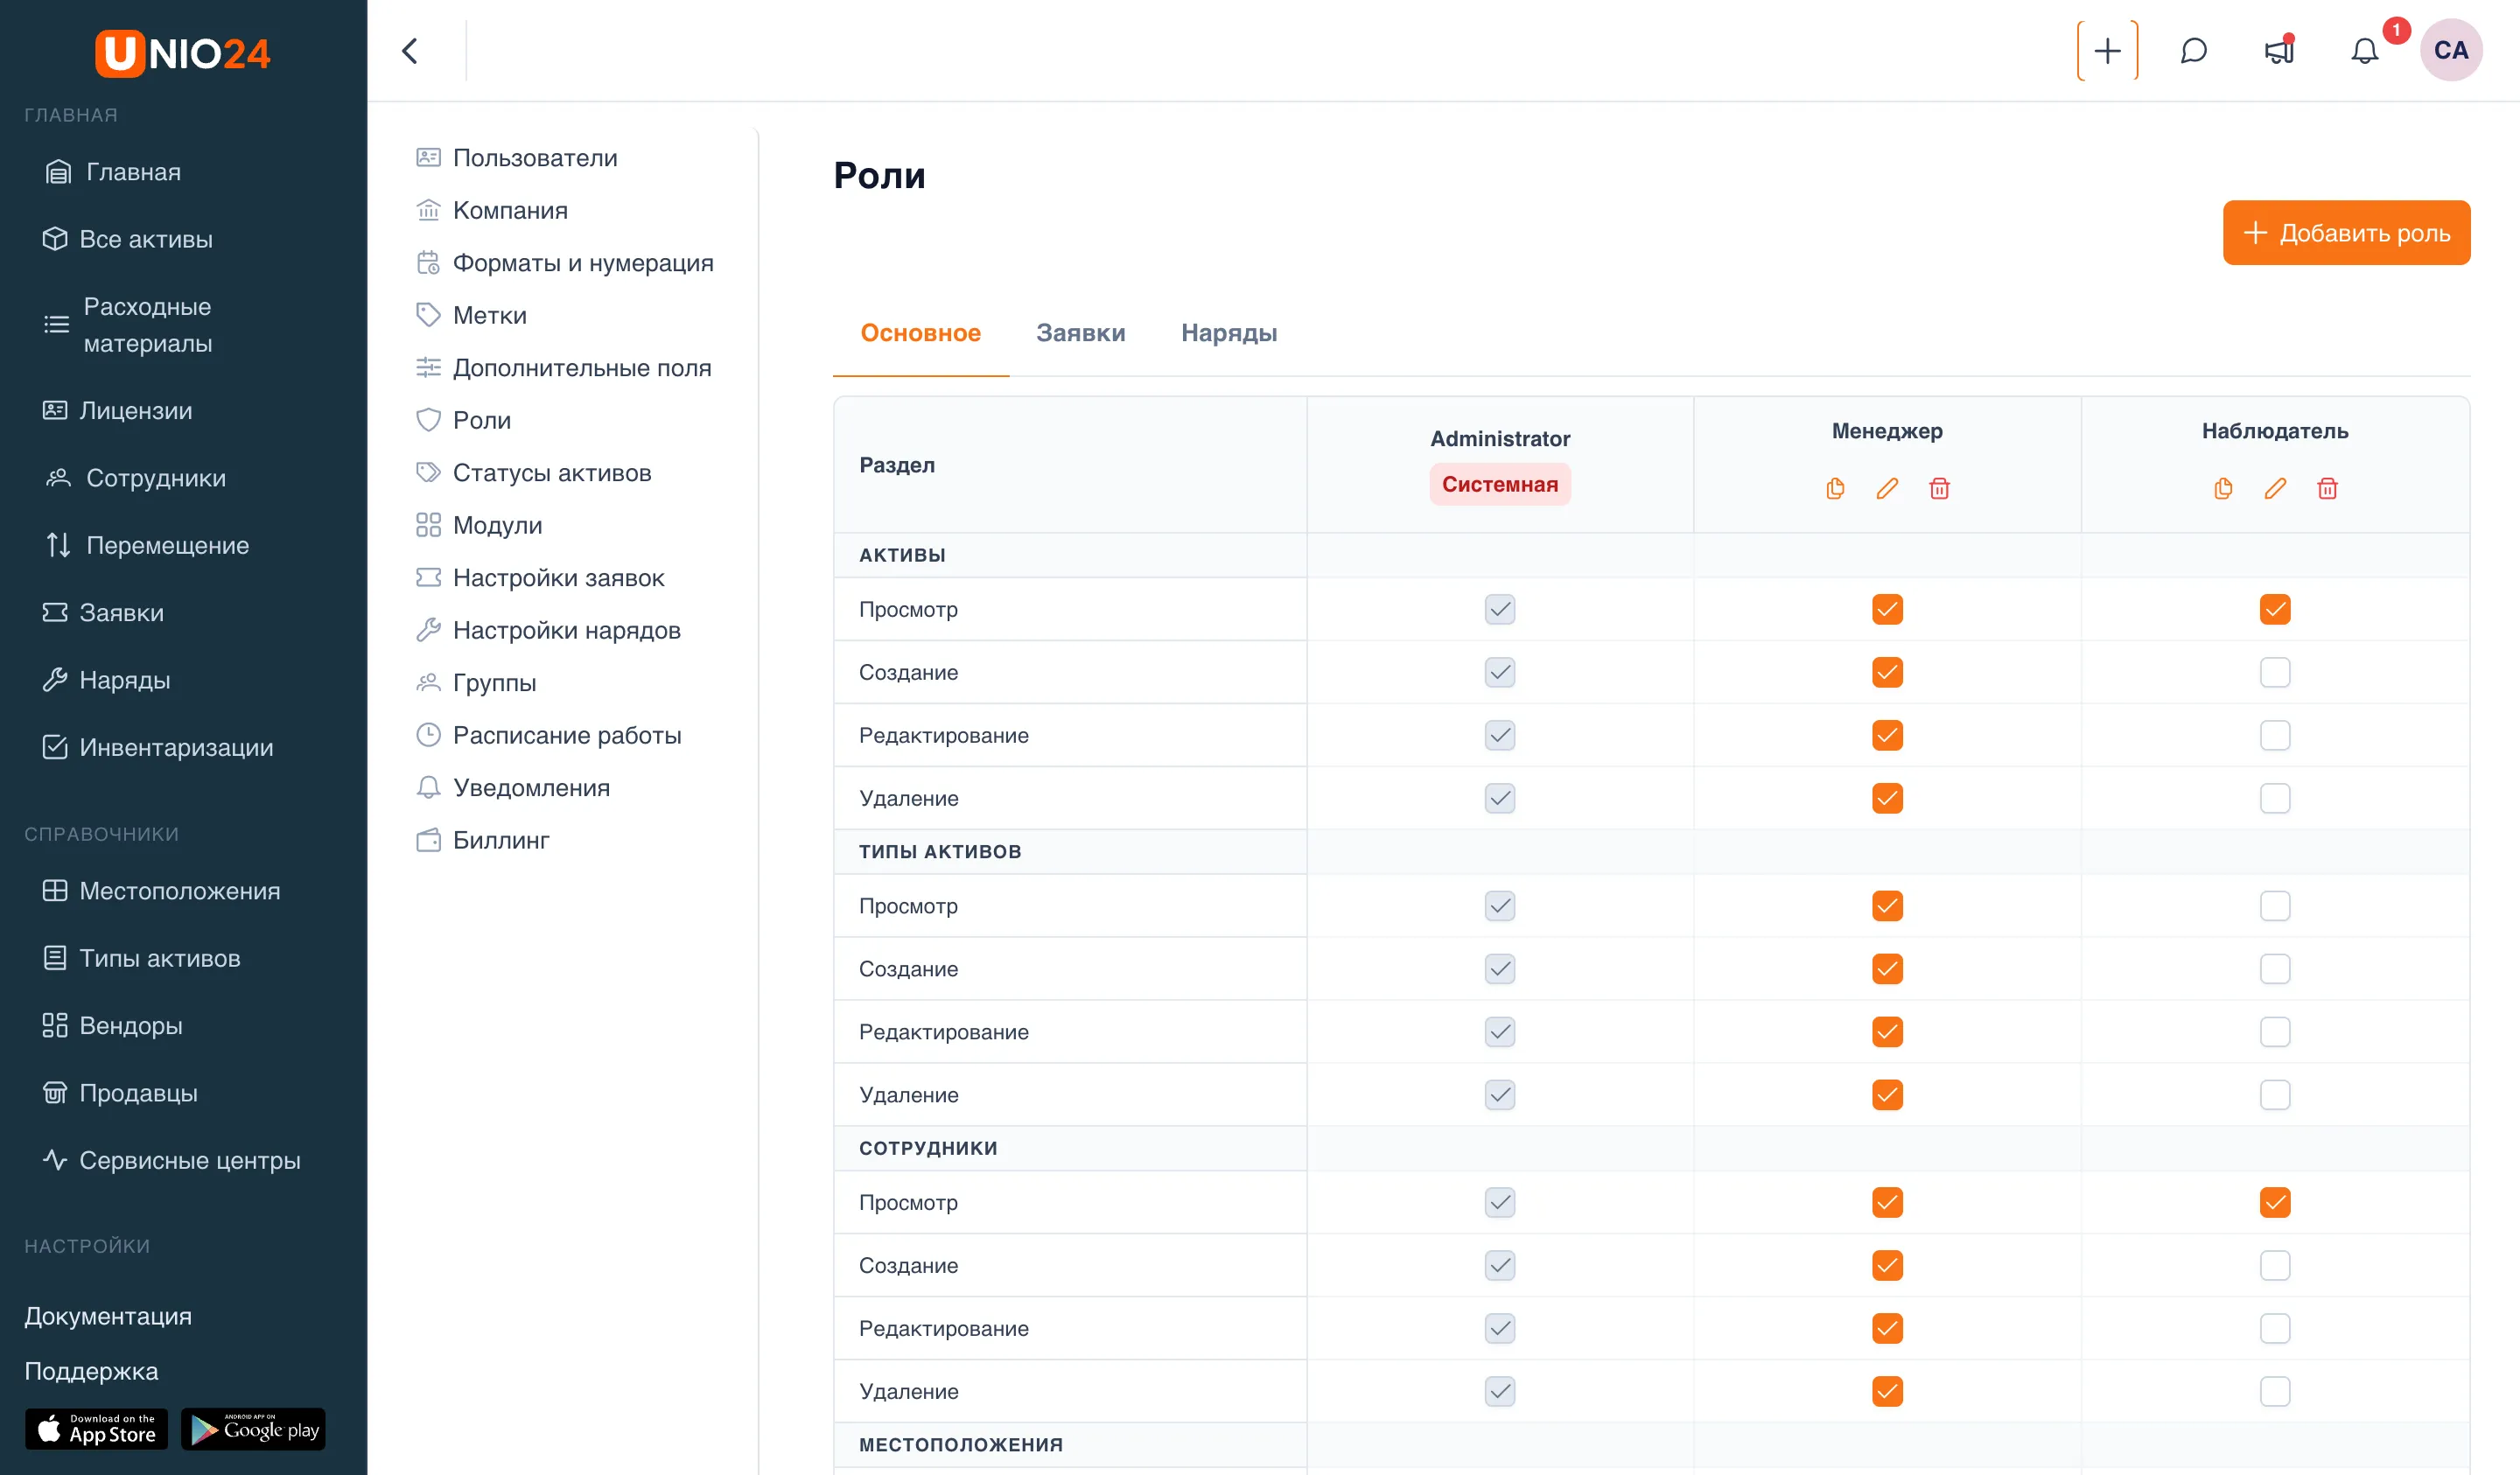Open Статусы активов in the settings menu
Screen dimensions: 2520x1475
click(x=551, y=473)
